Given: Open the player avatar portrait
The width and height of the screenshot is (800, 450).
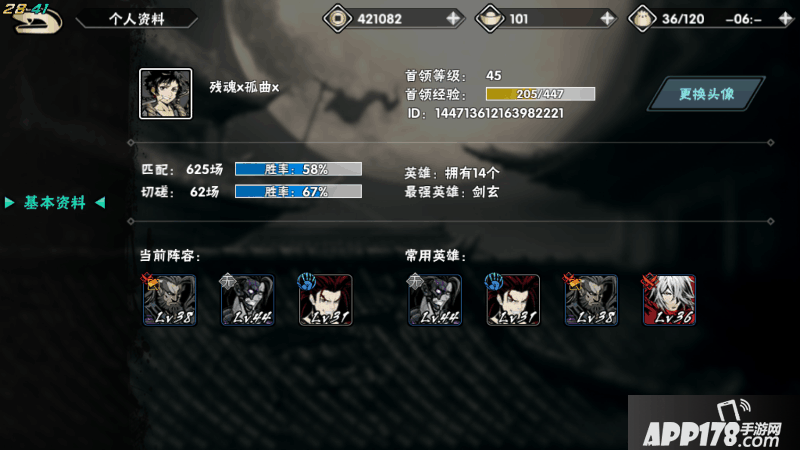Looking at the screenshot, I should pos(166,94).
